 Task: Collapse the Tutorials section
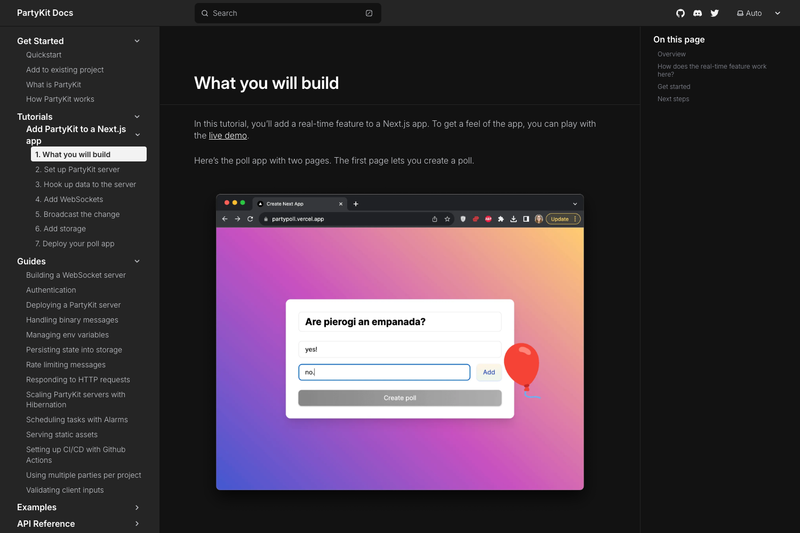pos(137,117)
